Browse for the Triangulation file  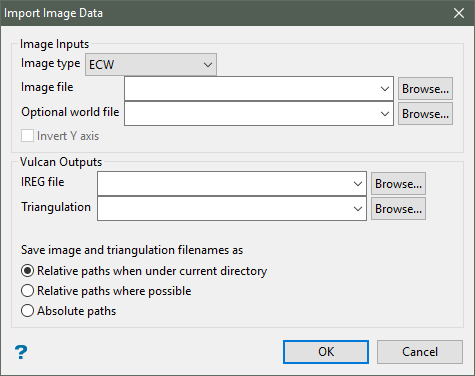(398, 209)
